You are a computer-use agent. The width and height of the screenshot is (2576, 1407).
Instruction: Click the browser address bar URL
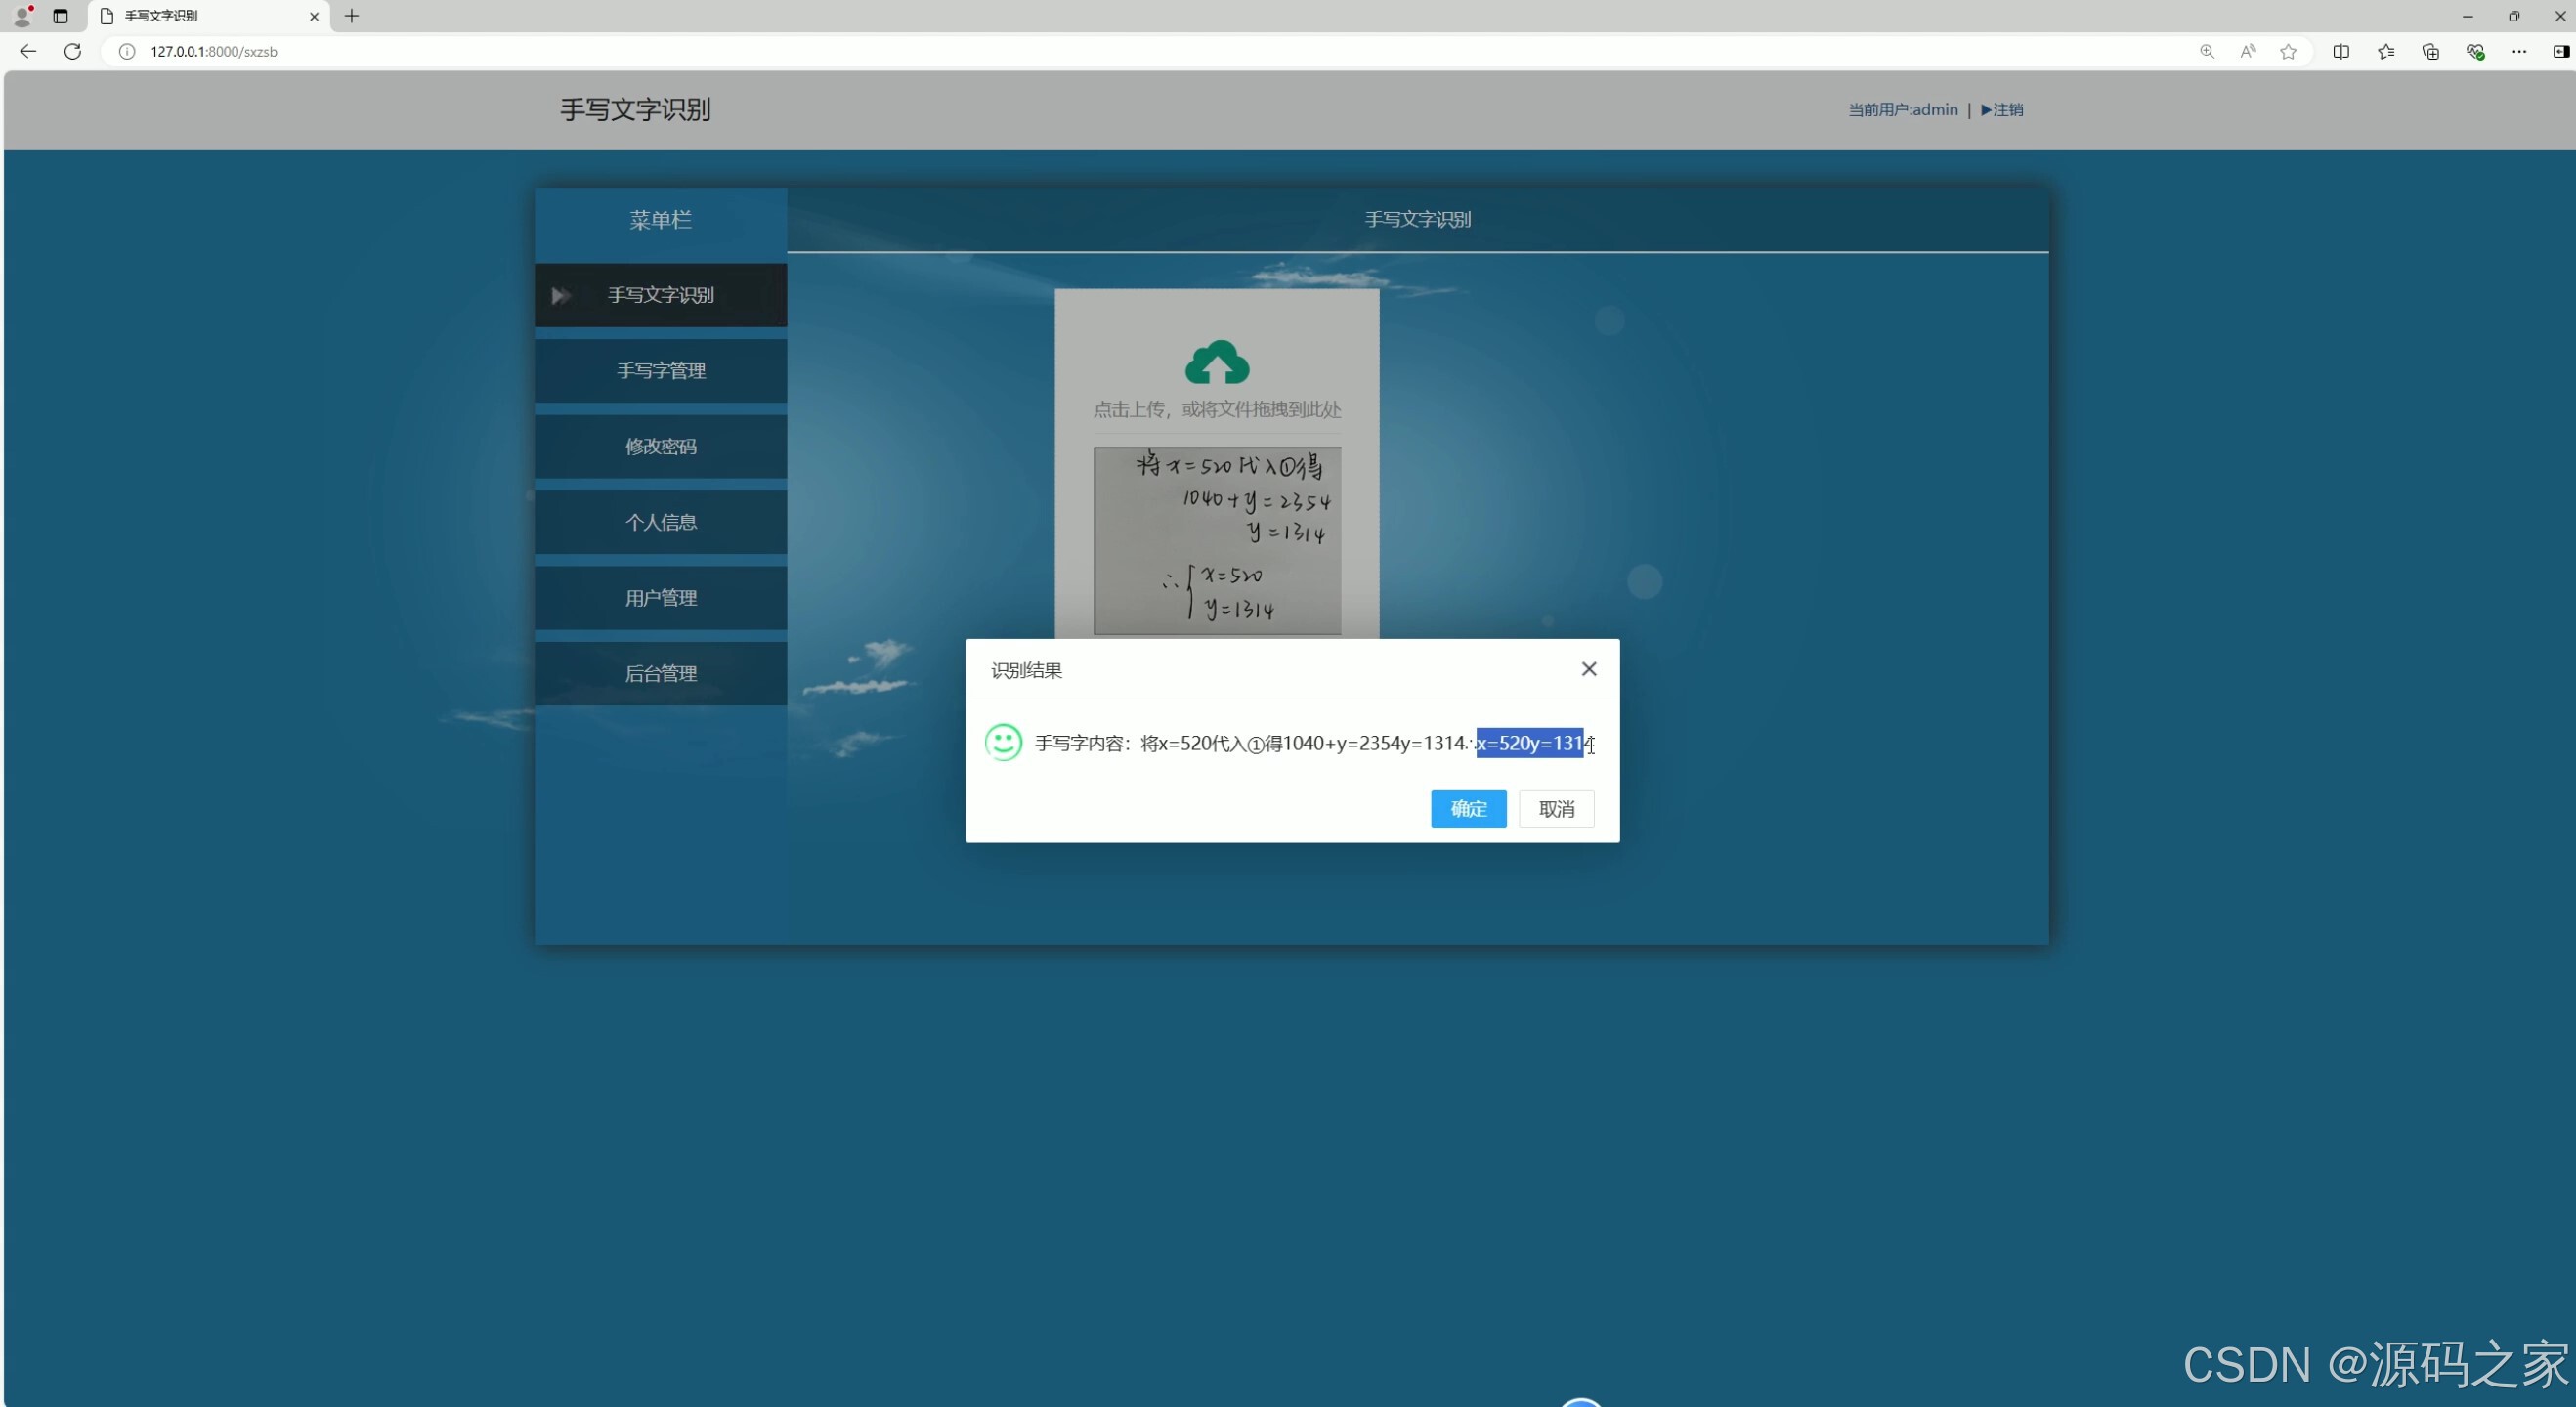click(214, 51)
